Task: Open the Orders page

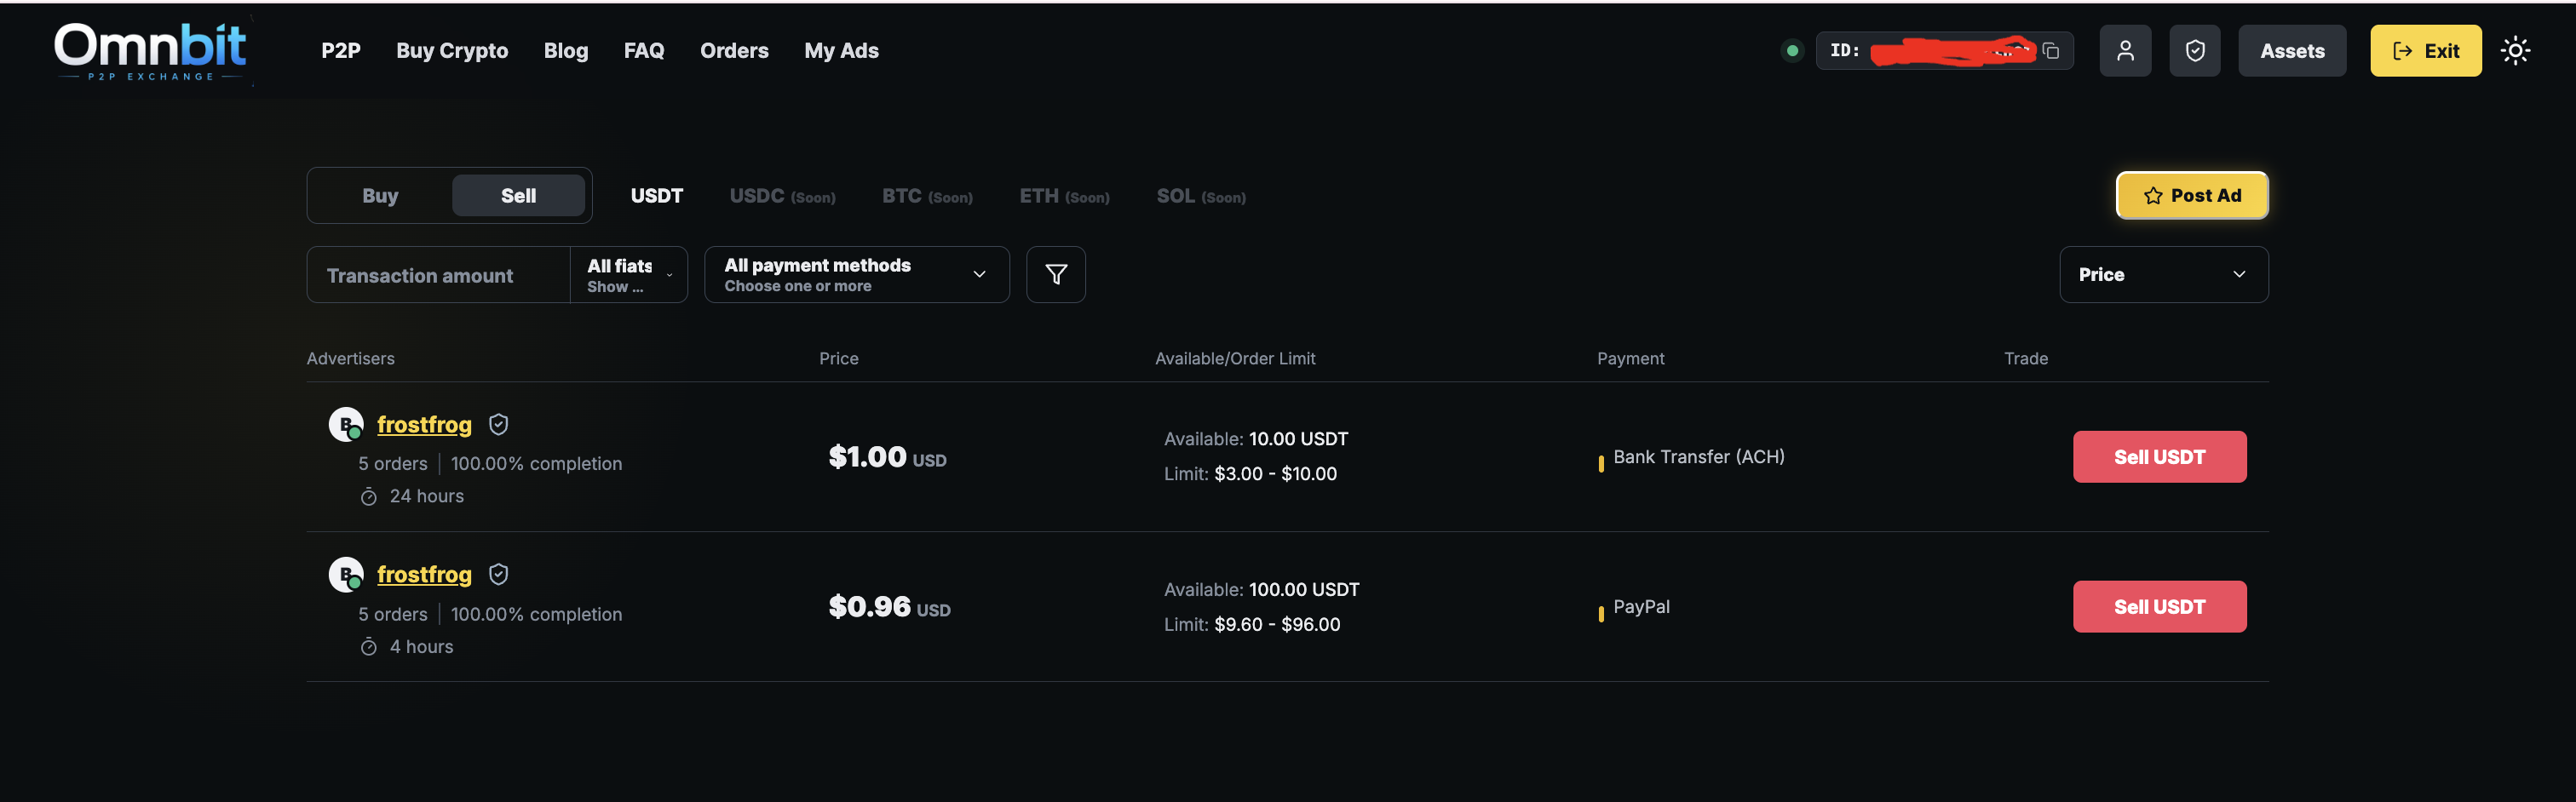Action: [734, 51]
